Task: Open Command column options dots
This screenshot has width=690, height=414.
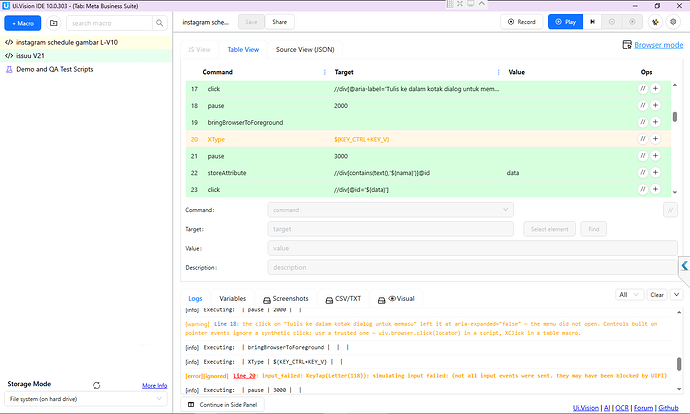Action: [325, 72]
